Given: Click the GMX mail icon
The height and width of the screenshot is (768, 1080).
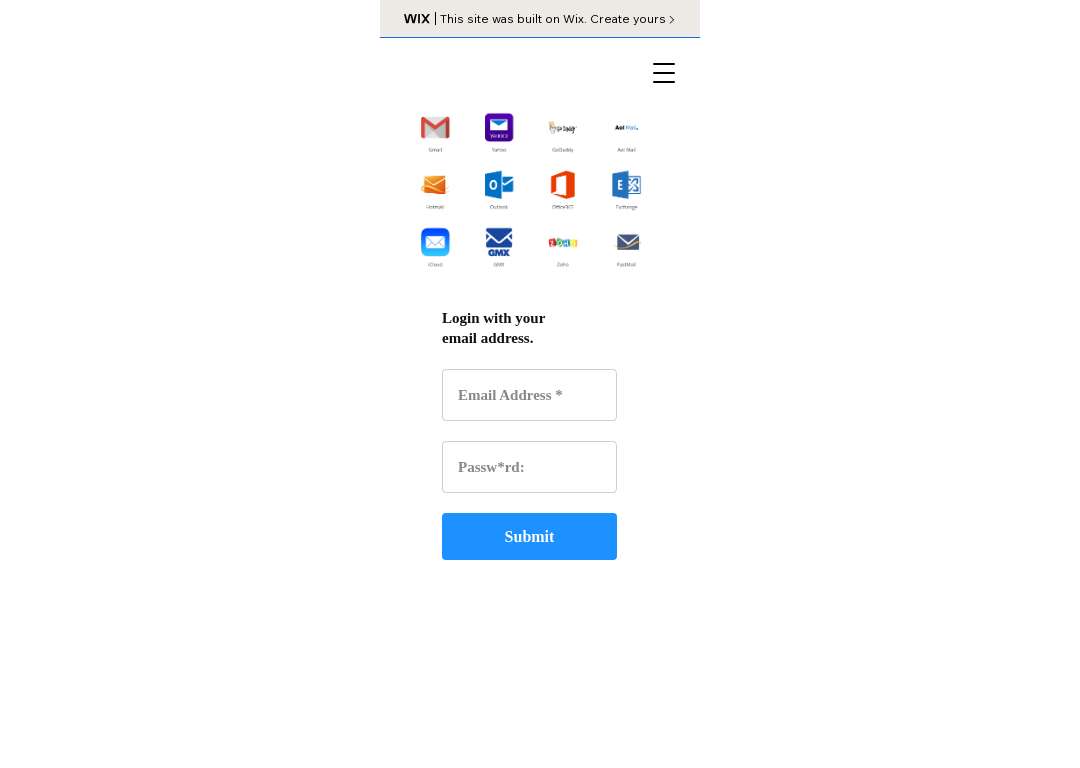Looking at the screenshot, I should click(x=499, y=242).
